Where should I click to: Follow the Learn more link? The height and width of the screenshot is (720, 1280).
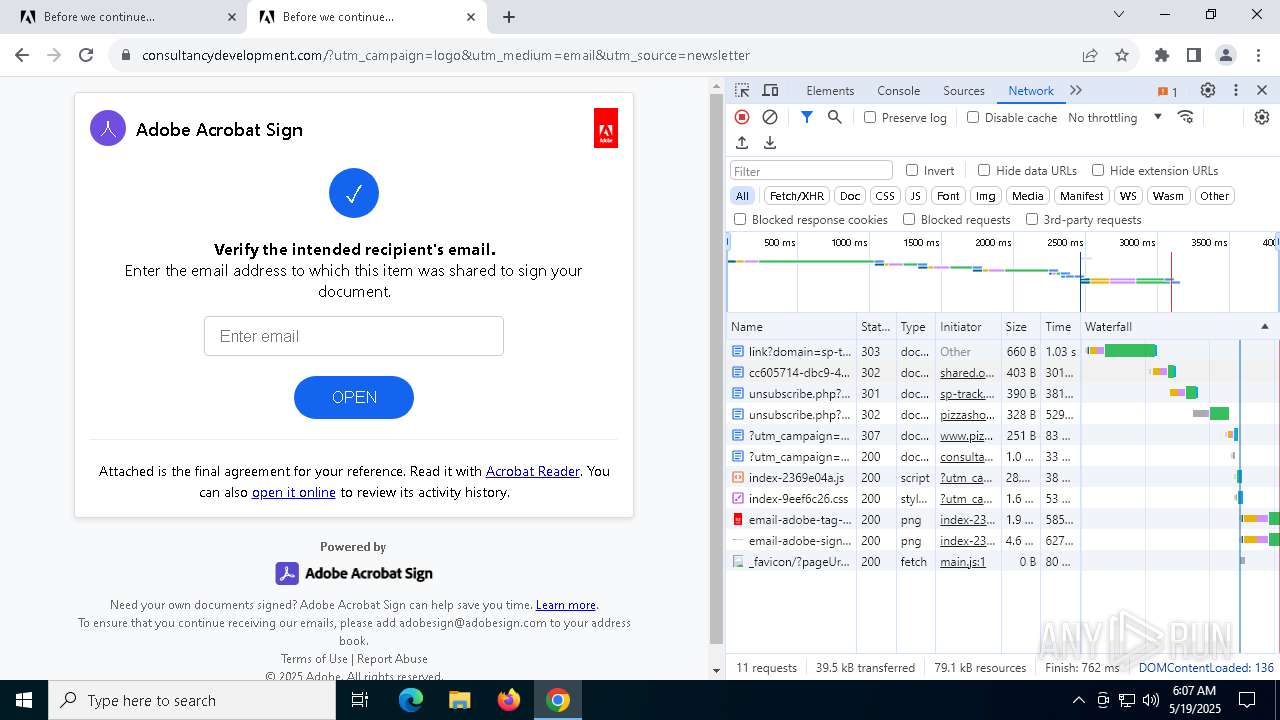[566, 605]
